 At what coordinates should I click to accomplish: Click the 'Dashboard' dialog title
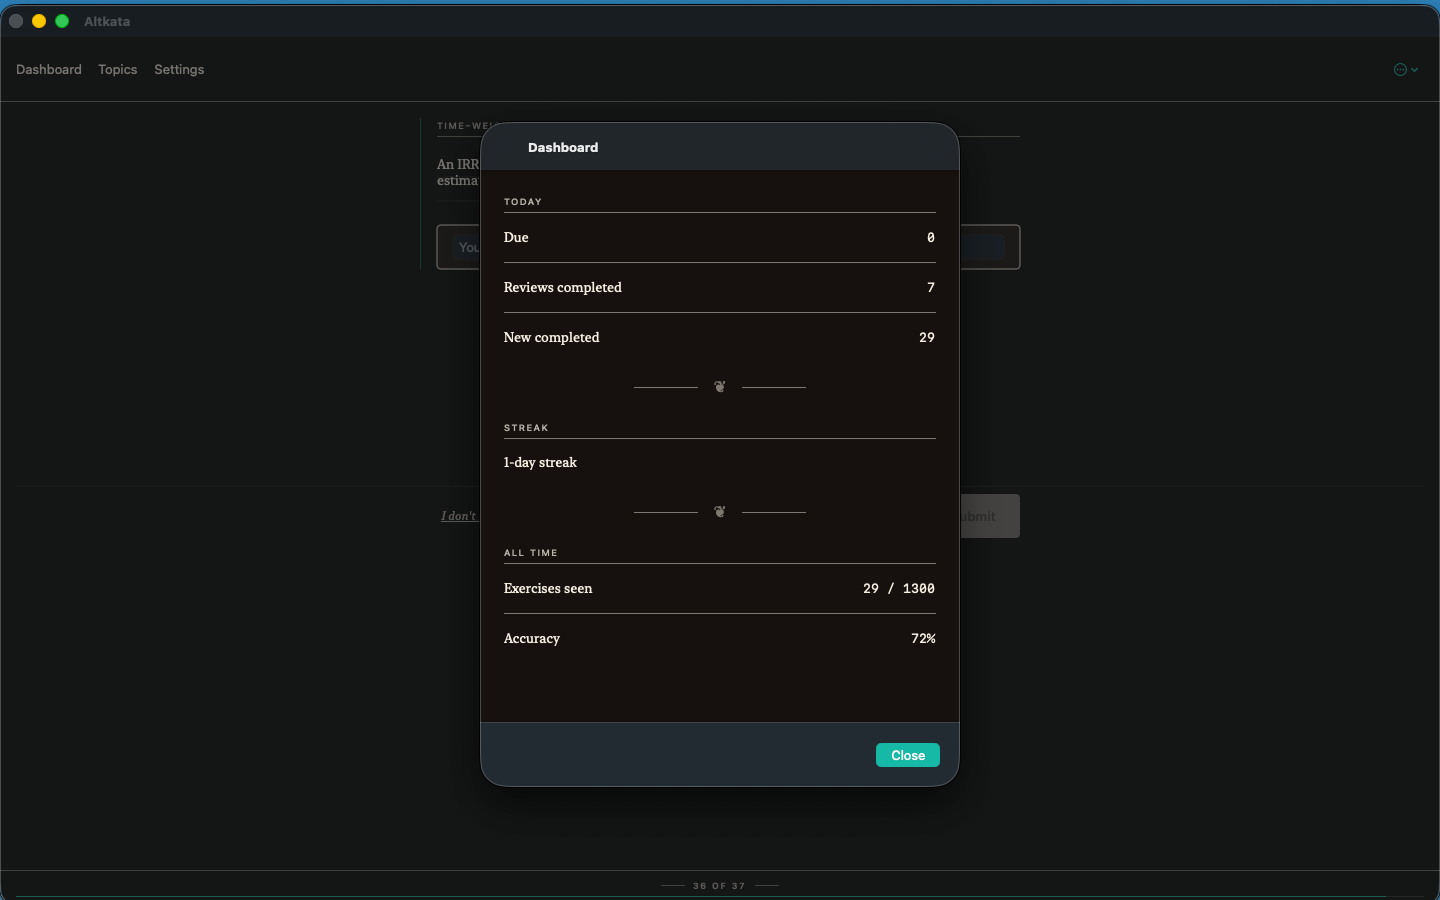pyautogui.click(x=563, y=147)
